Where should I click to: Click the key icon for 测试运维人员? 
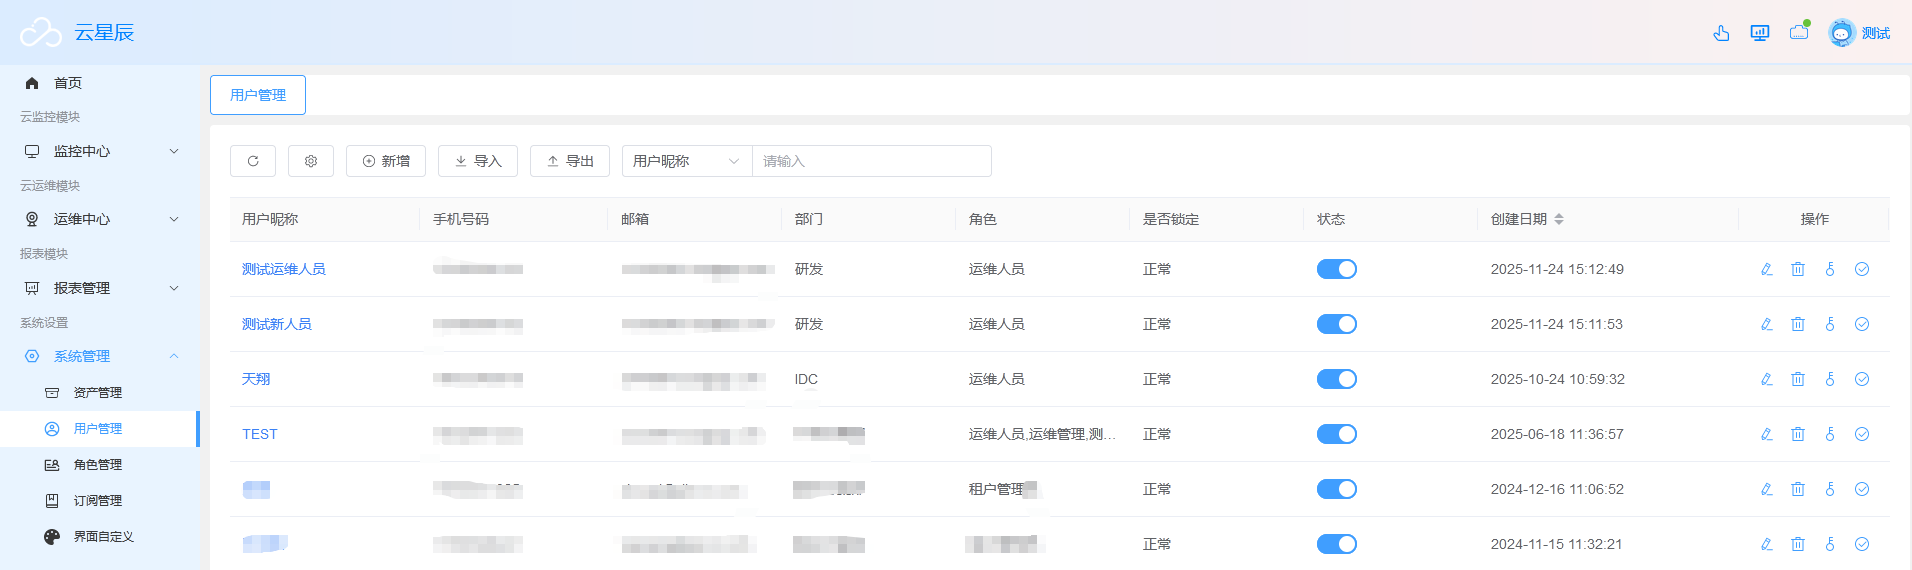(1830, 269)
